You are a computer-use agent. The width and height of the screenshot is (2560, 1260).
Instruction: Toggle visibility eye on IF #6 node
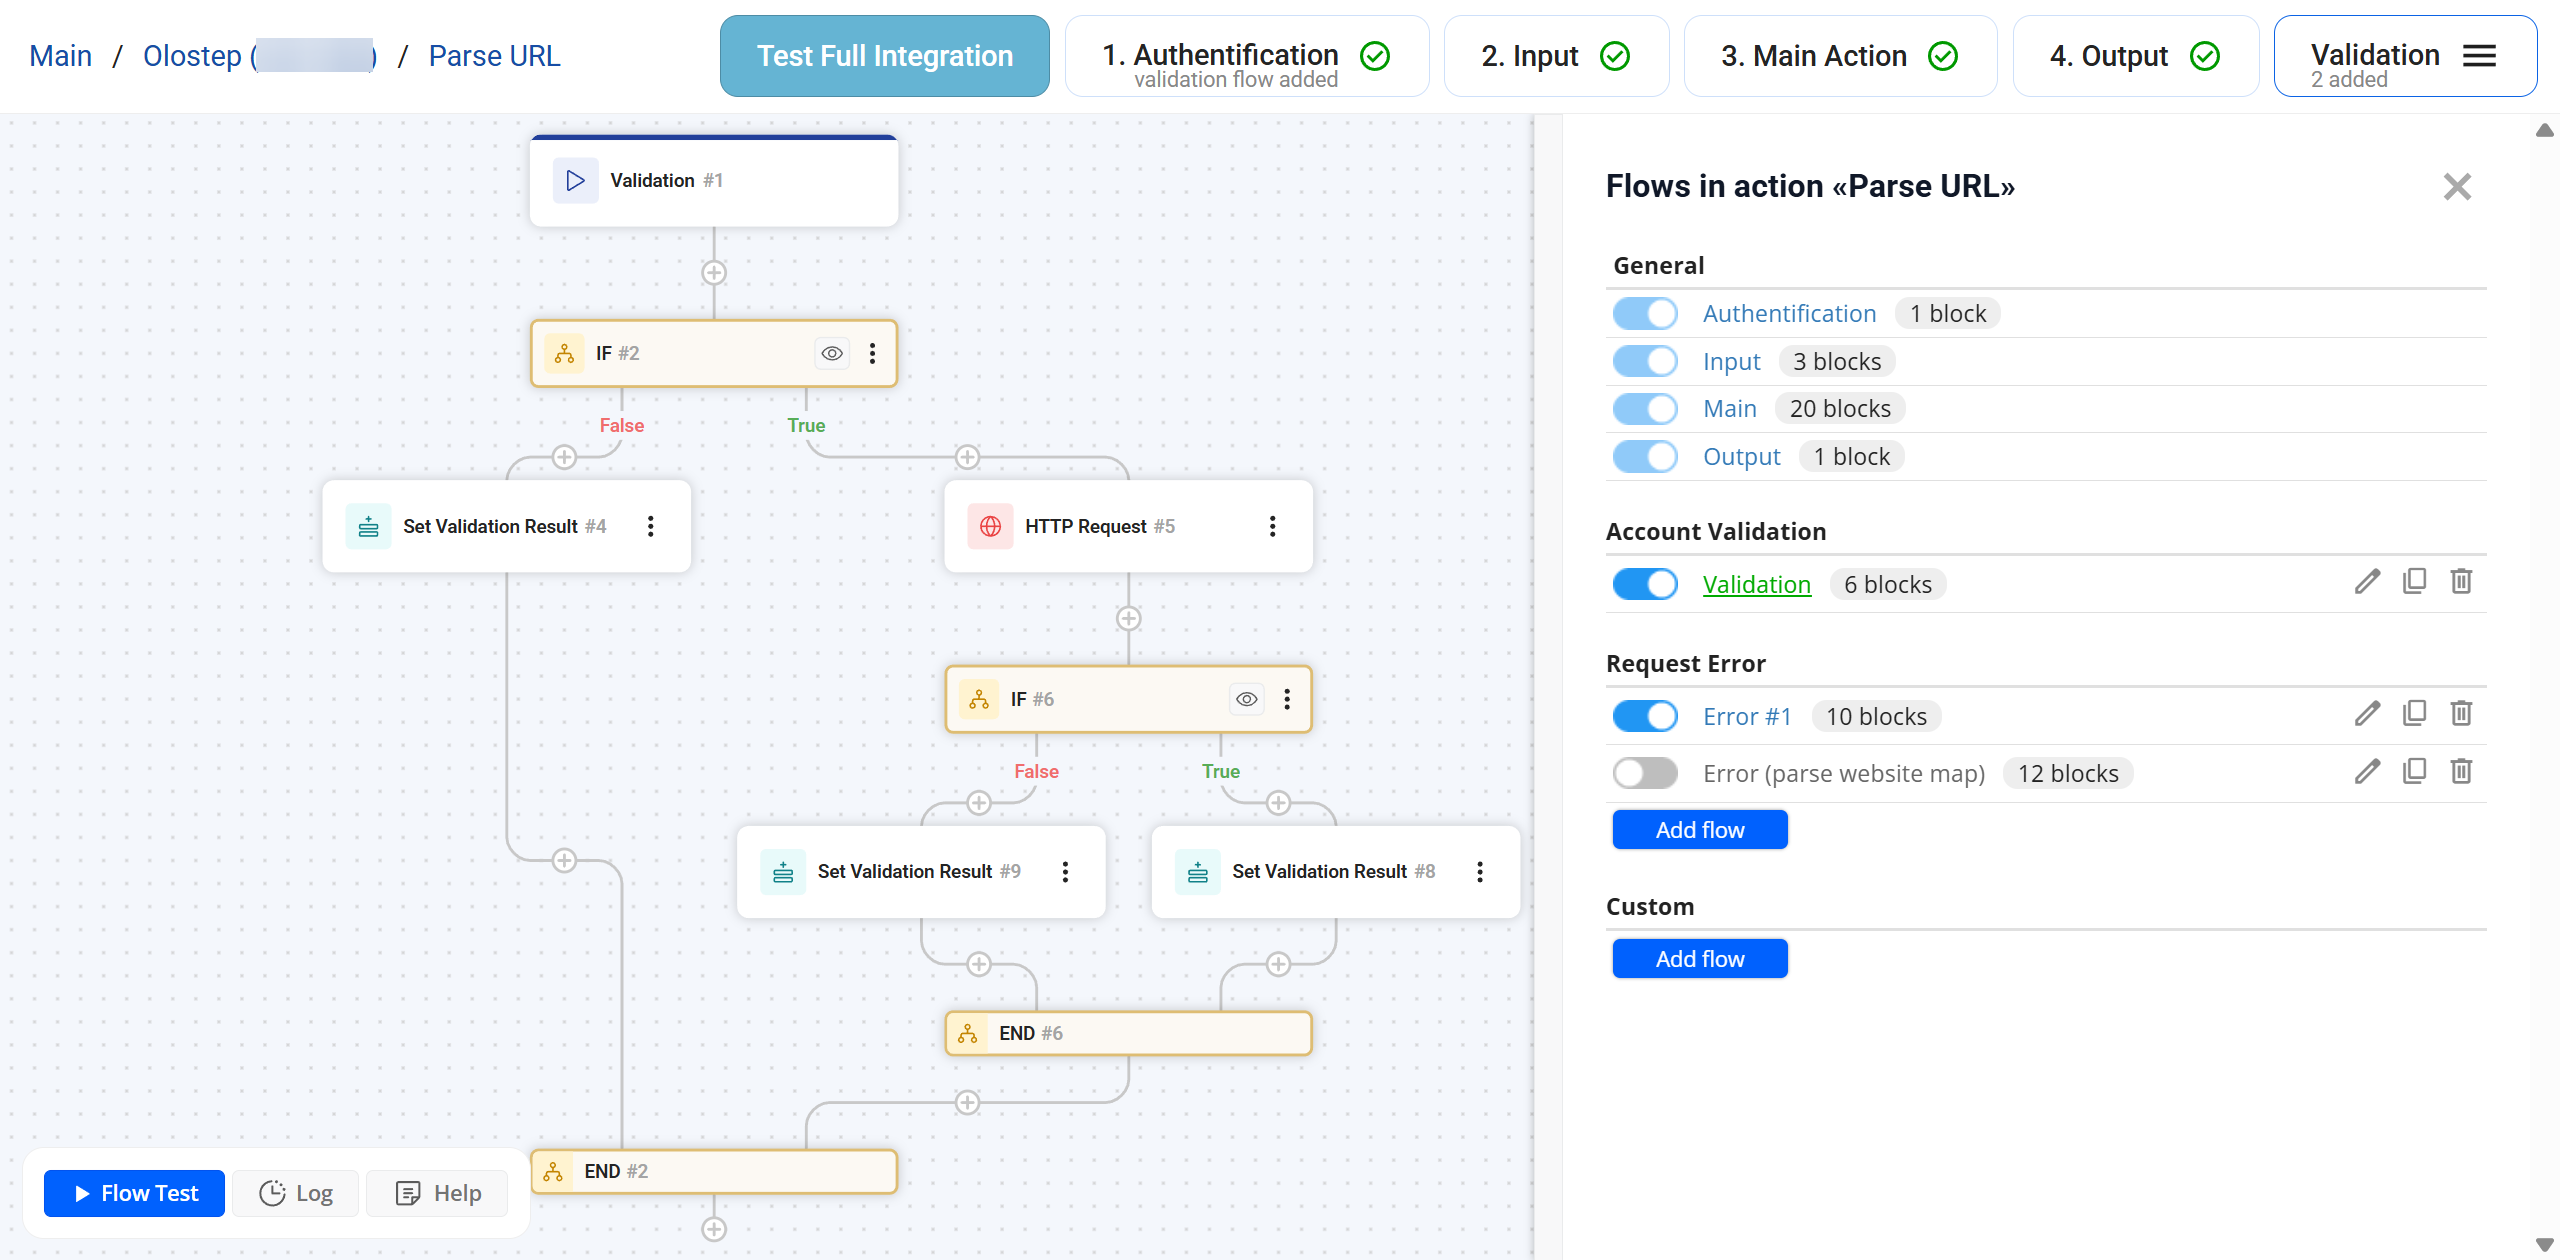[x=1246, y=699]
